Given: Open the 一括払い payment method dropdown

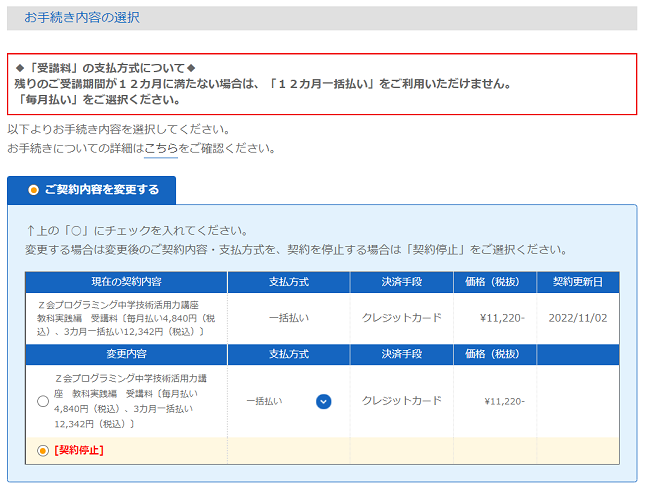Looking at the screenshot, I should pos(289,401).
